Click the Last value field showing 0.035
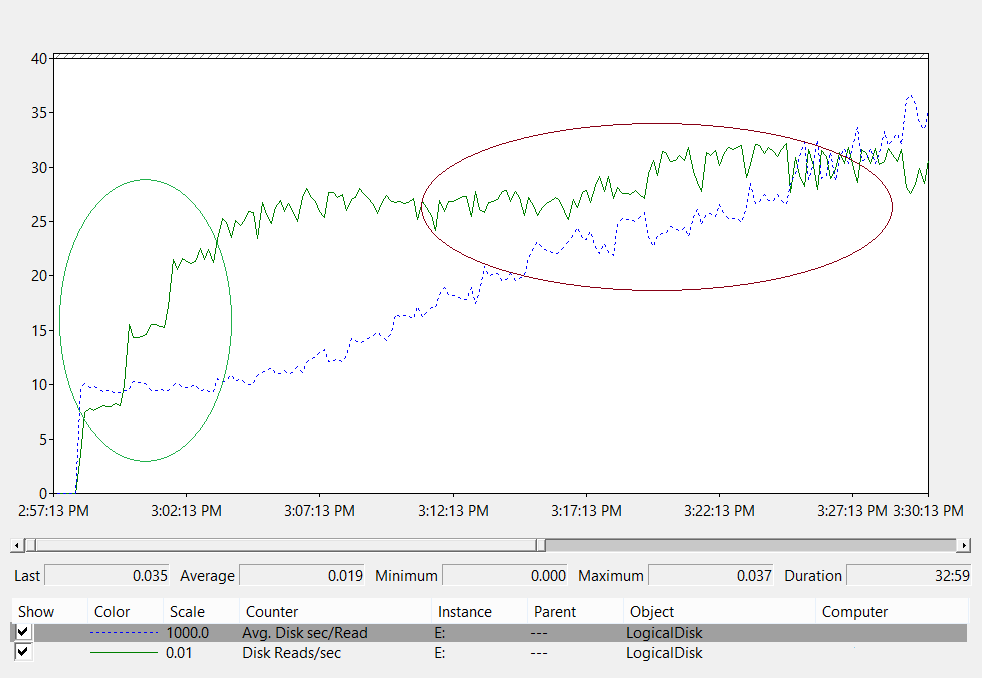Viewport: 982px width, 678px height. coord(105,575)
